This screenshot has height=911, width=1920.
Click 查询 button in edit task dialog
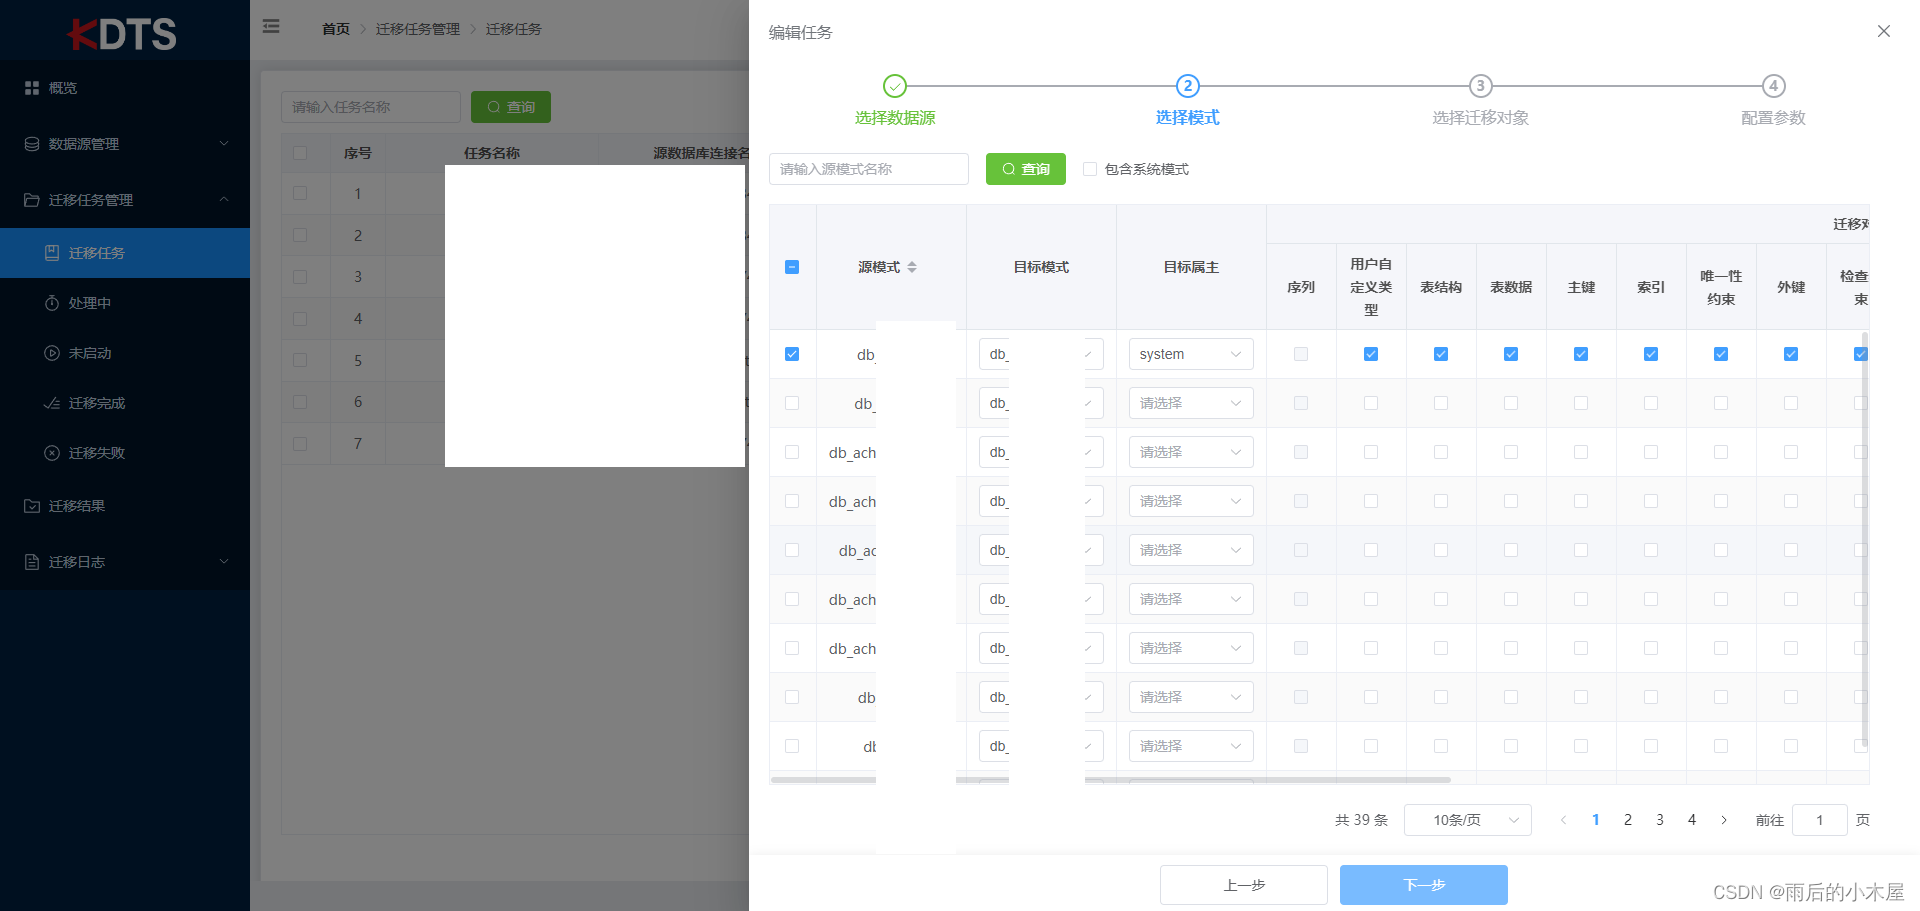click(x=1026, y=169)
